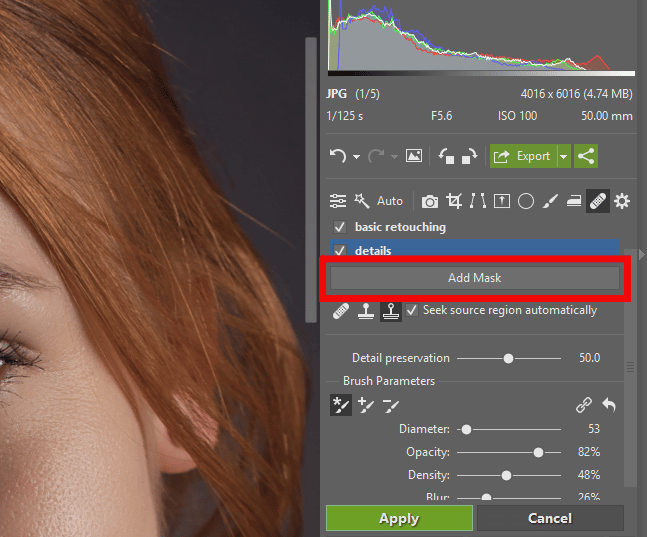Select the camera and lens tool
647x537 pixels.
[430, 201]
